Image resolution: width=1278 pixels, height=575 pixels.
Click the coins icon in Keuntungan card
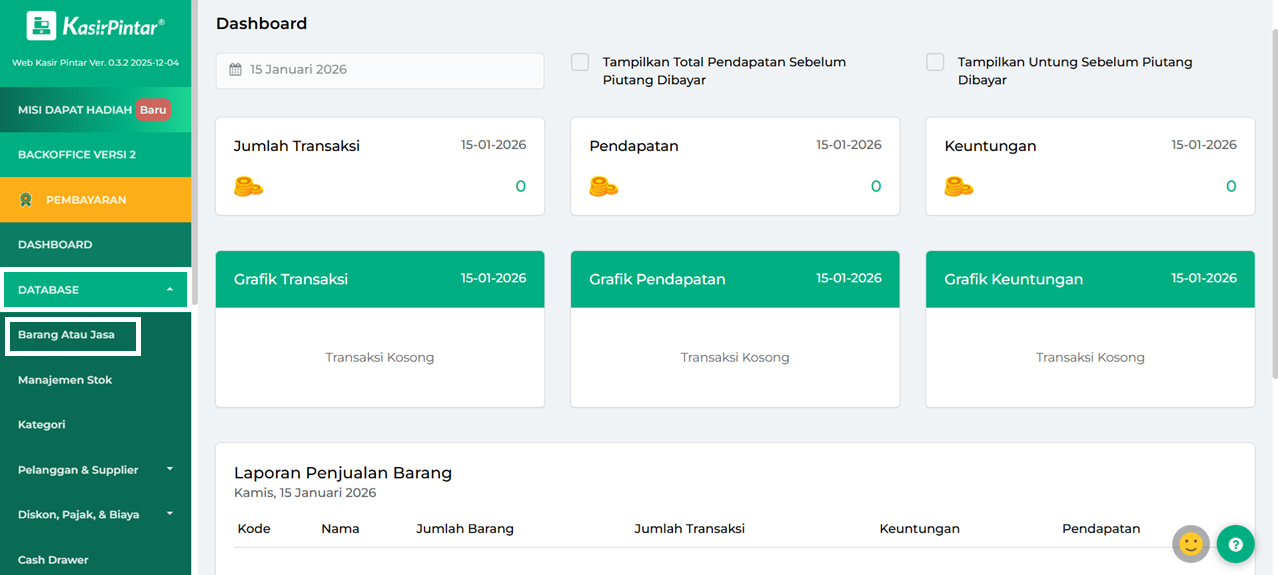point(958,186)
